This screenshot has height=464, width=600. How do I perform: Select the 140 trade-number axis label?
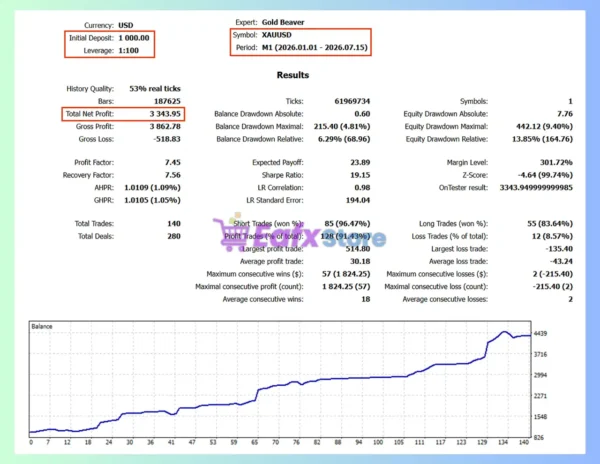(524, 443)
